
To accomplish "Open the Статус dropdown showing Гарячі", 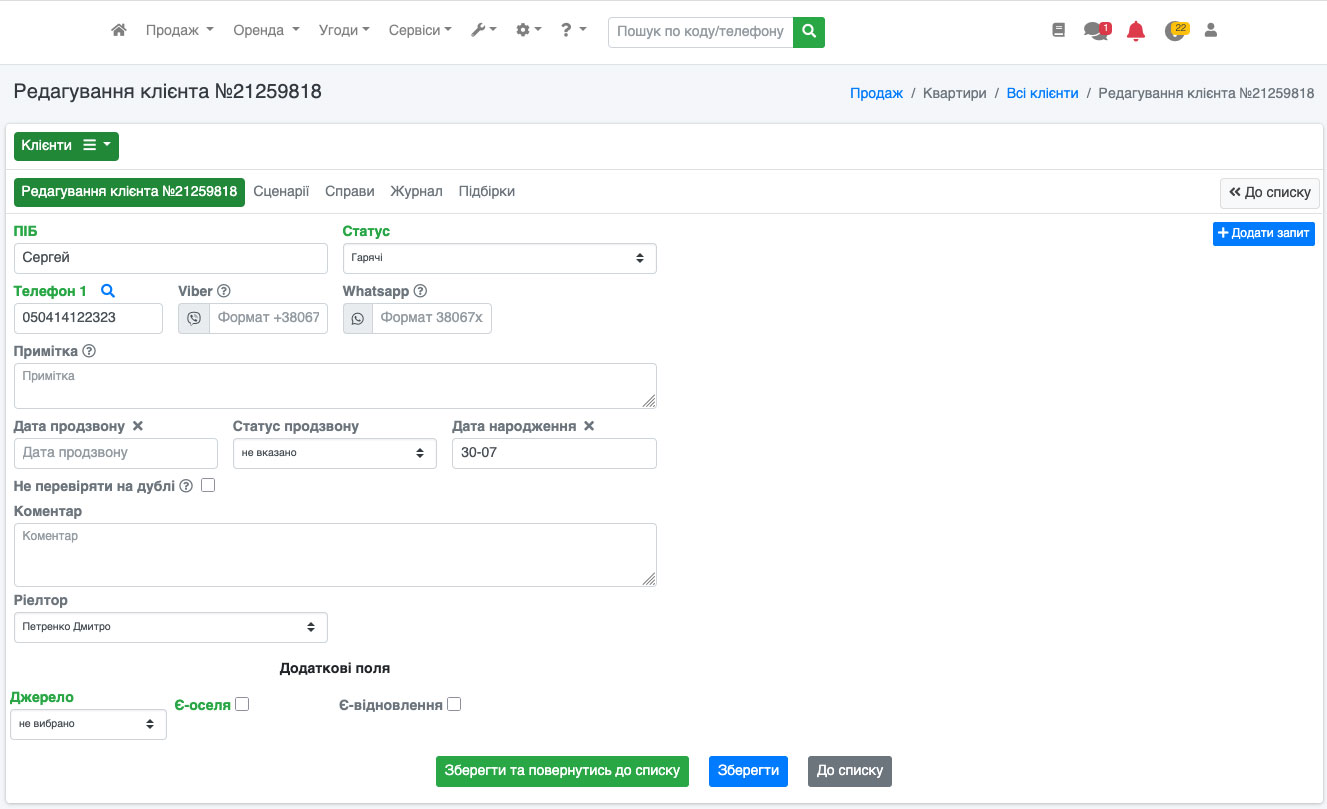I will 500,258.
